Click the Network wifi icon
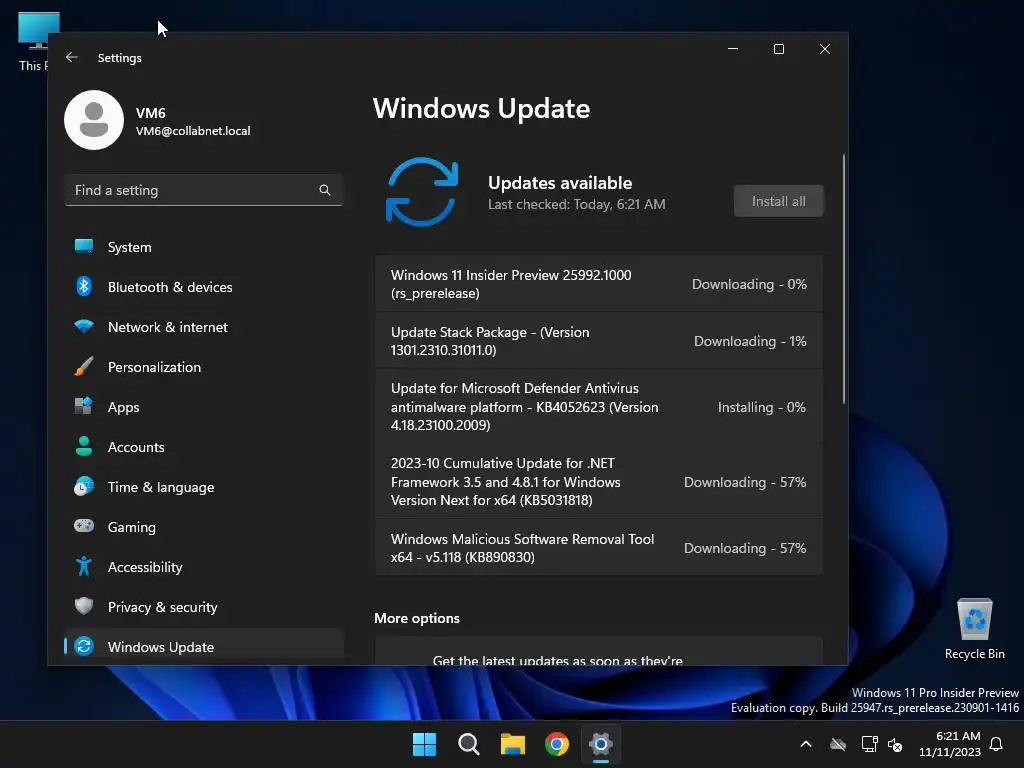Screen dimensions: 1024x768 point(84,327)
